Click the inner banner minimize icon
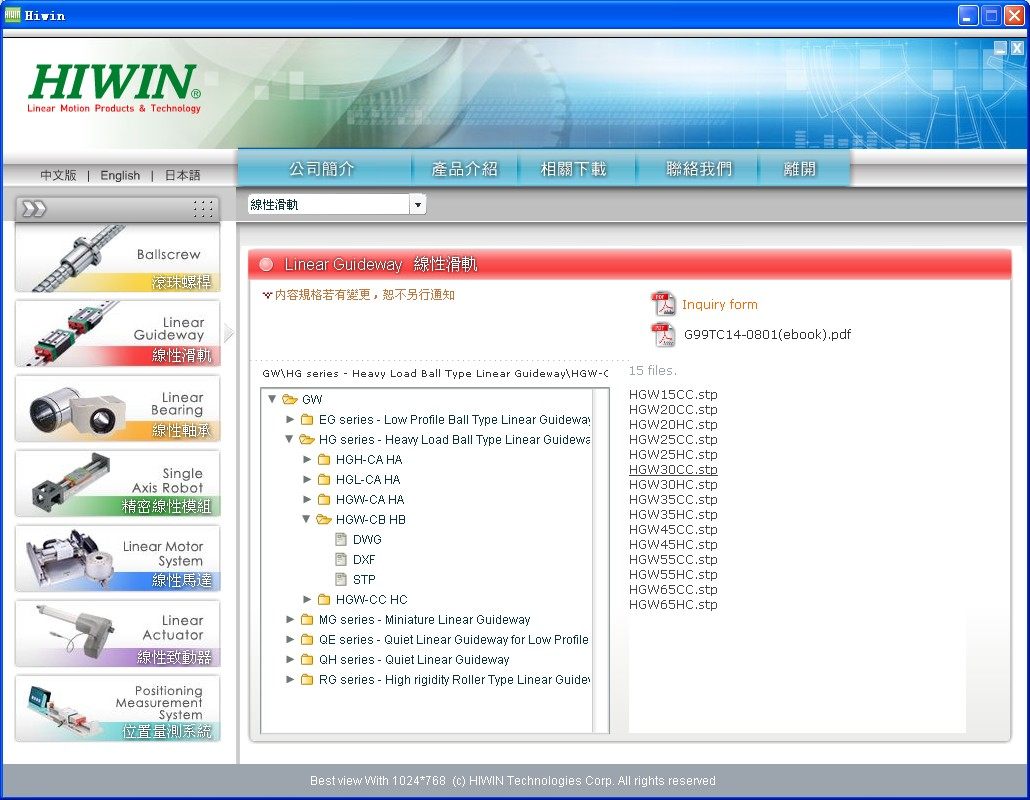 (1000, 48)
